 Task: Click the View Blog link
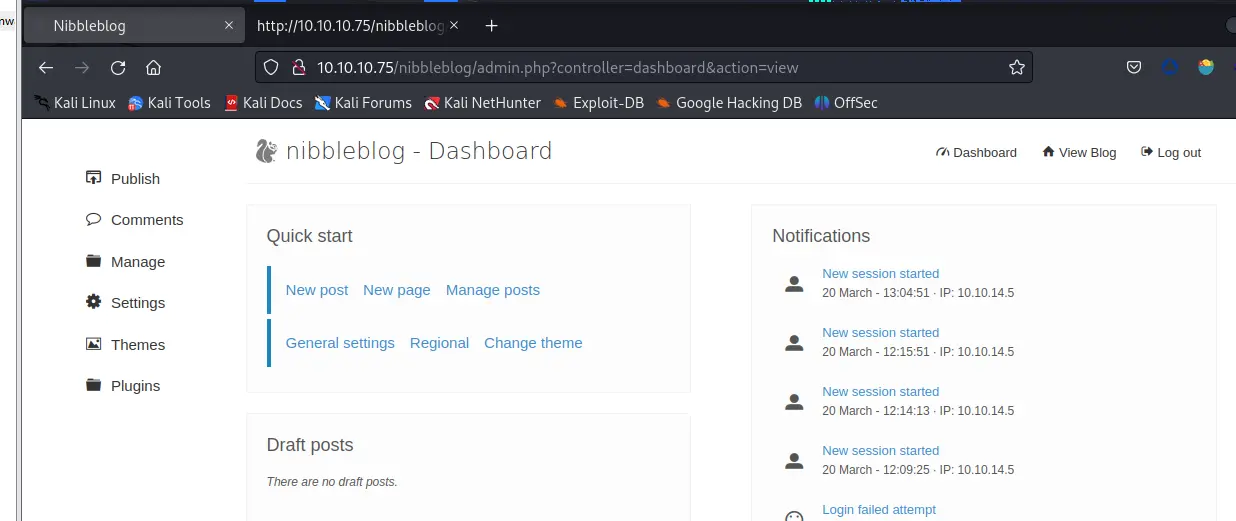1079,153
